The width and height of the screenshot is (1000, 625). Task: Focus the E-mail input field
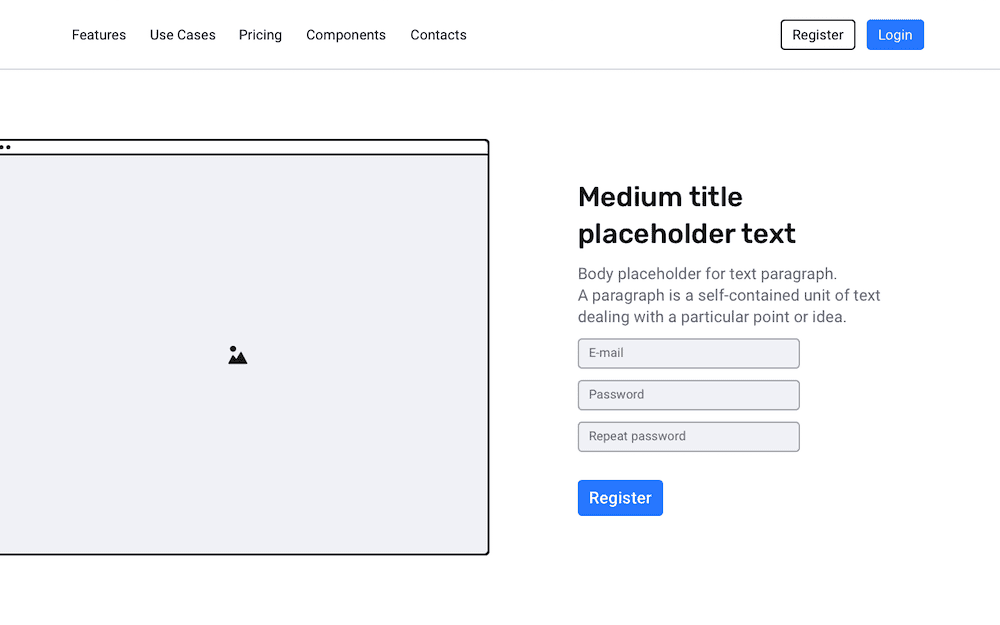[x=688, y=353]
